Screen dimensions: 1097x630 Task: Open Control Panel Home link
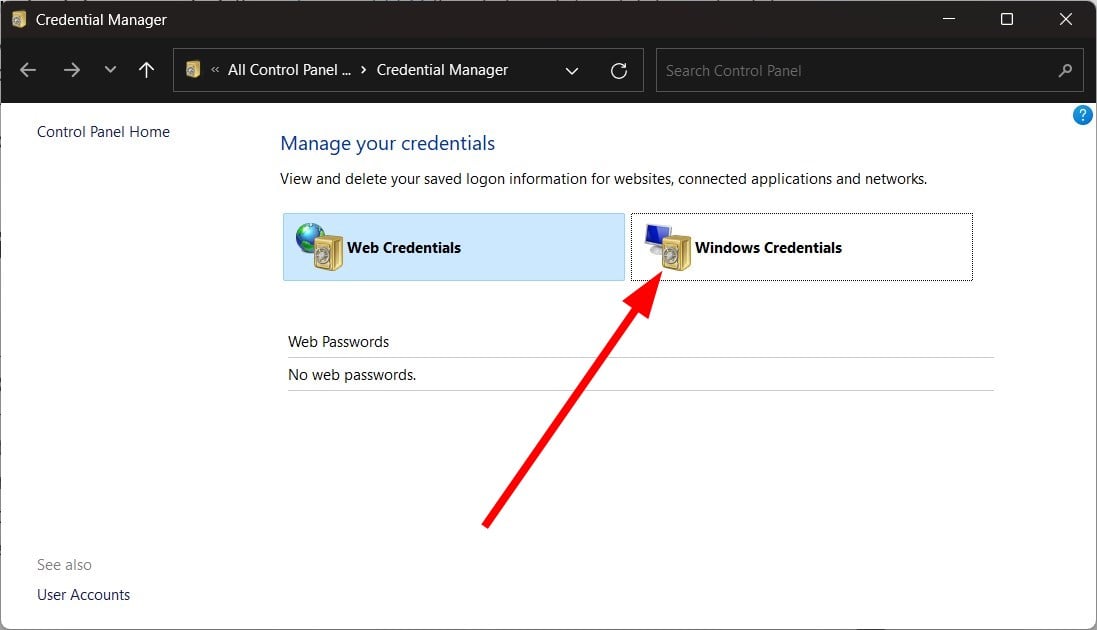(x=103, y=131)
